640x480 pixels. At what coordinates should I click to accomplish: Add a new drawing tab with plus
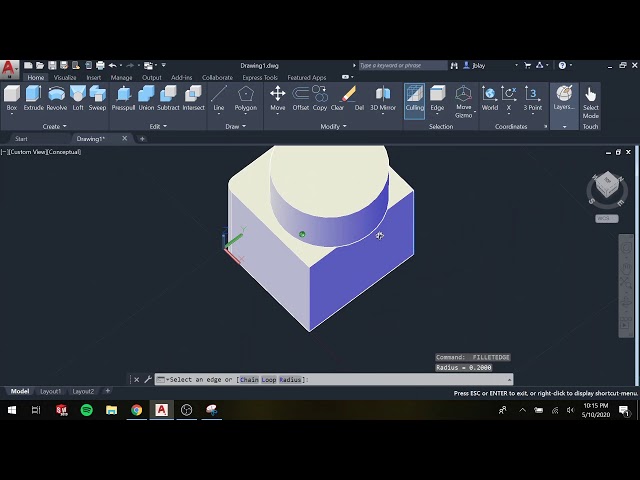pyautogui.click(x=142, y=139)
